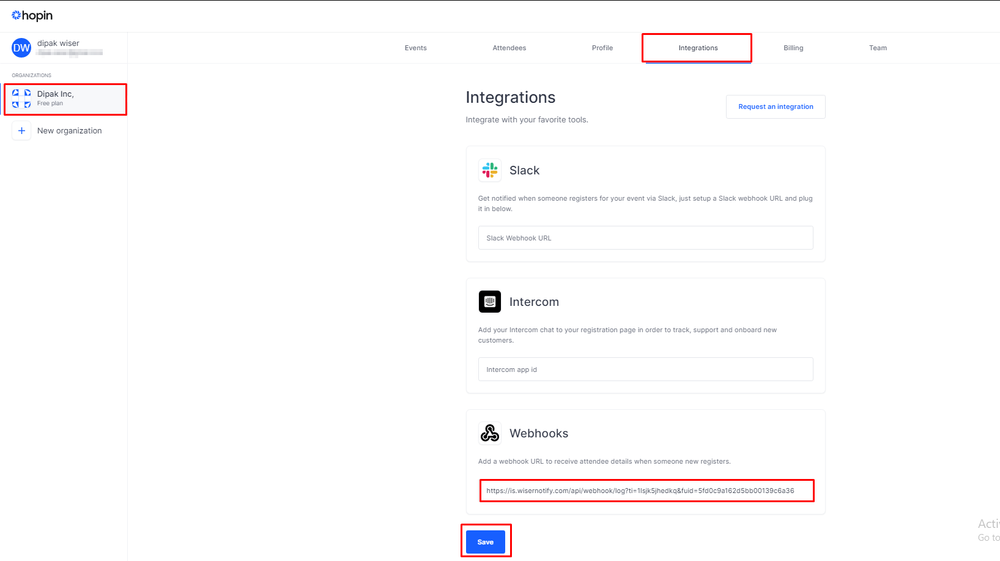
Task: Click the plus icon for new organization
Action: coord(21,131)
